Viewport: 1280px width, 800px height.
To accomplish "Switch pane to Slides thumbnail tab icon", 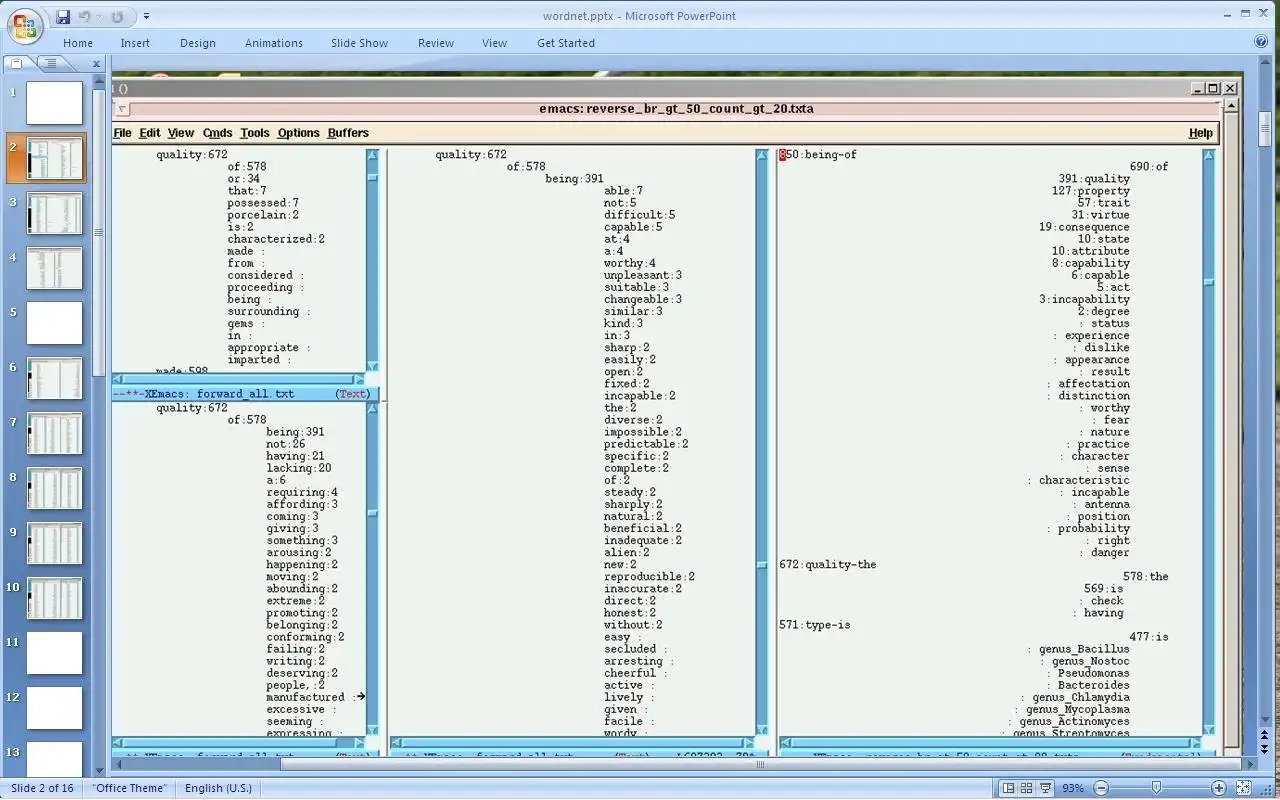I will (16, 63).
